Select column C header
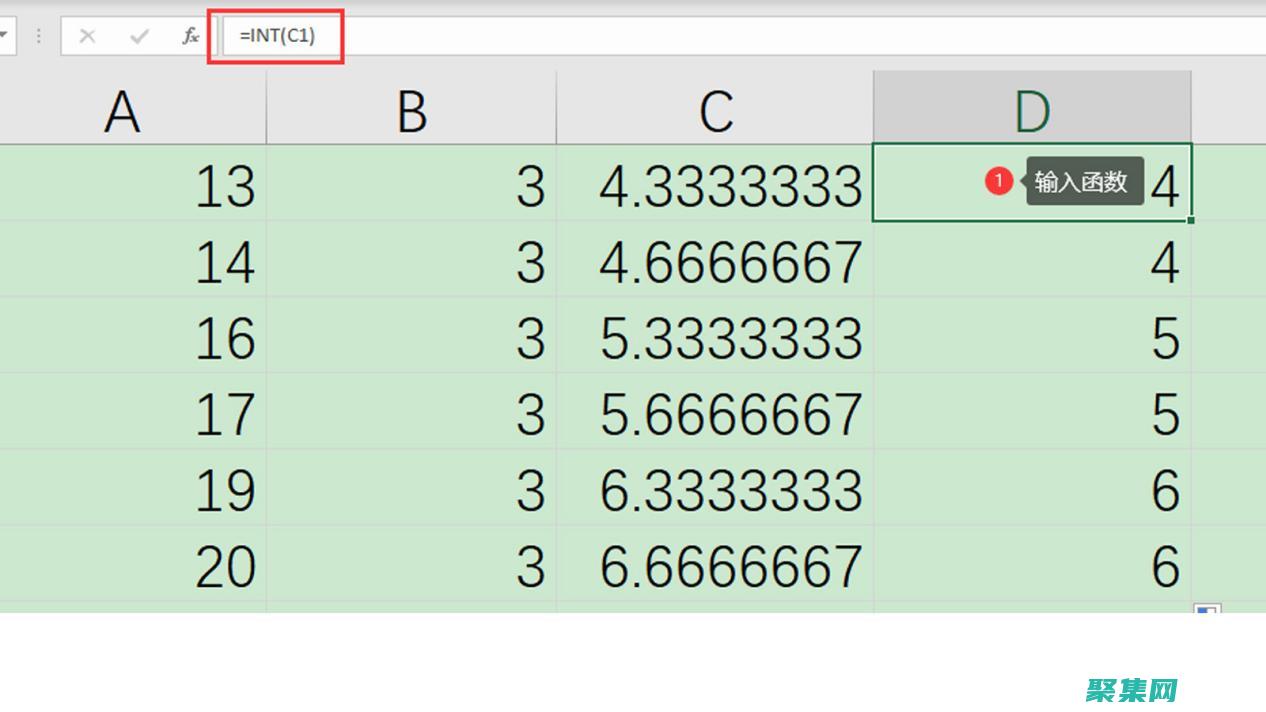This screenshot has width=1266, height=712. [x=715, y=110]
